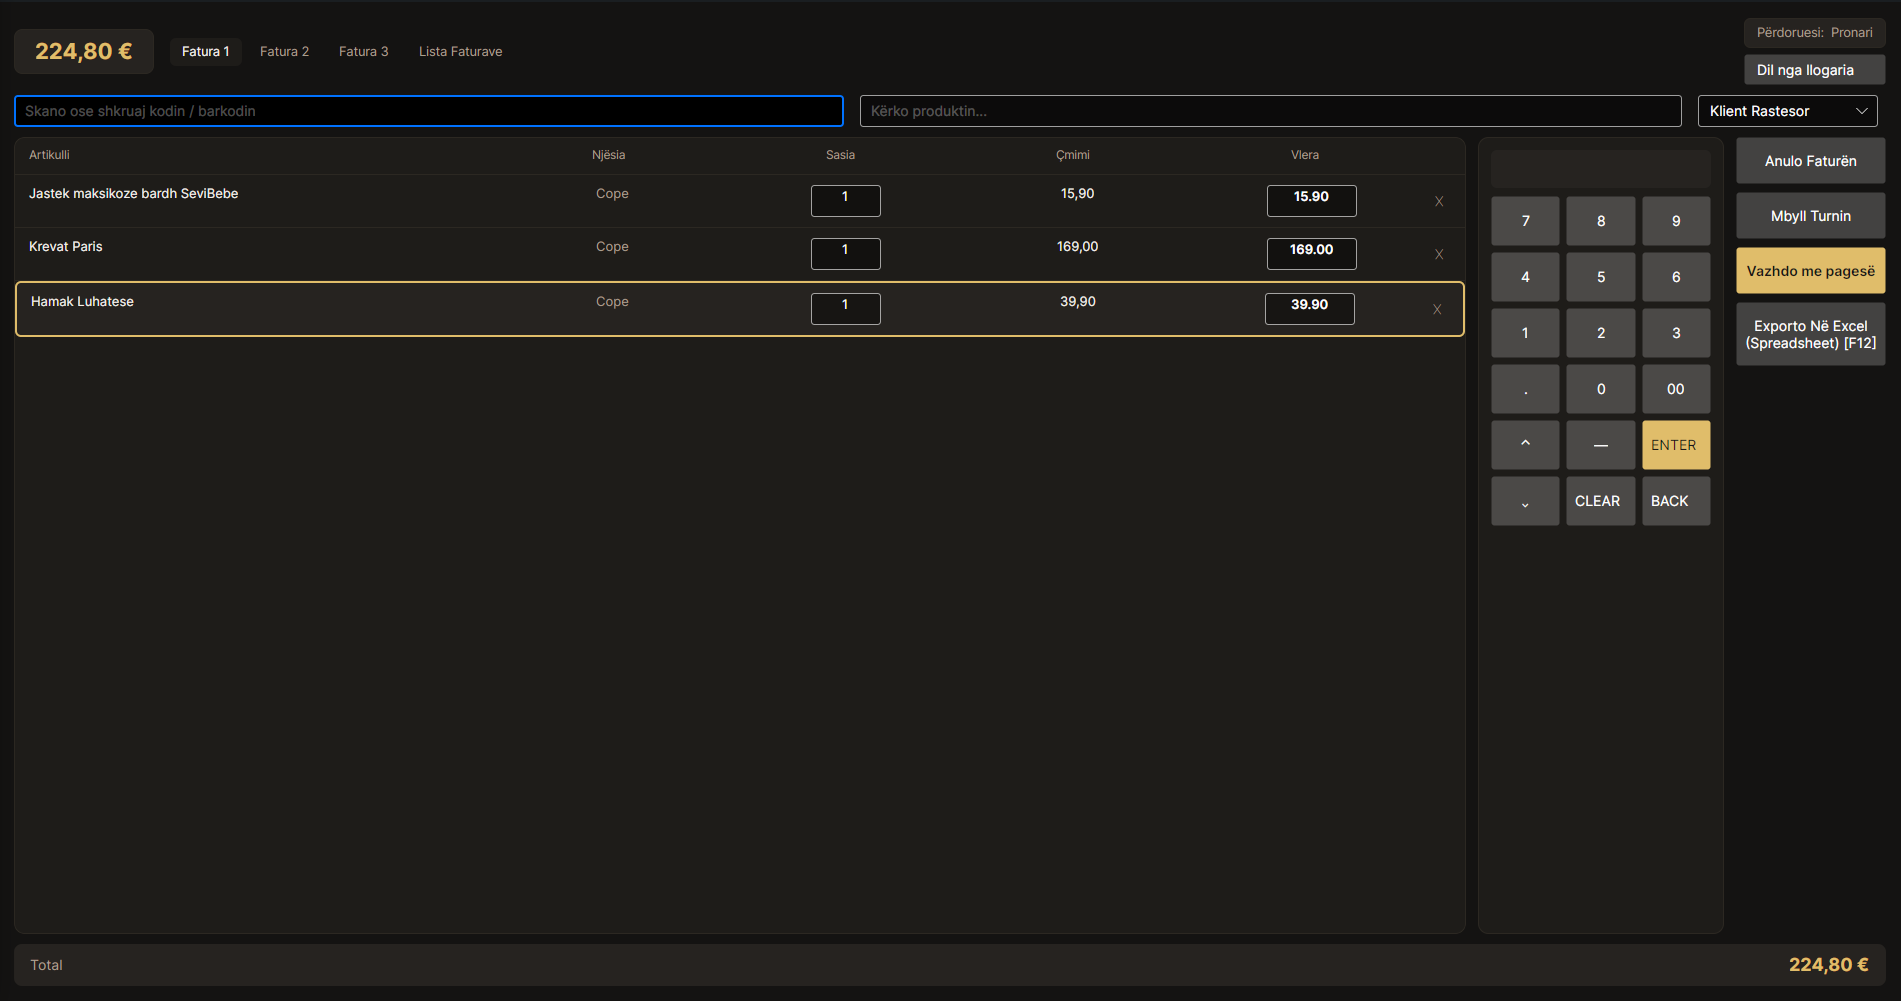Click the Mbyll Turnin button

[1810, 216]
